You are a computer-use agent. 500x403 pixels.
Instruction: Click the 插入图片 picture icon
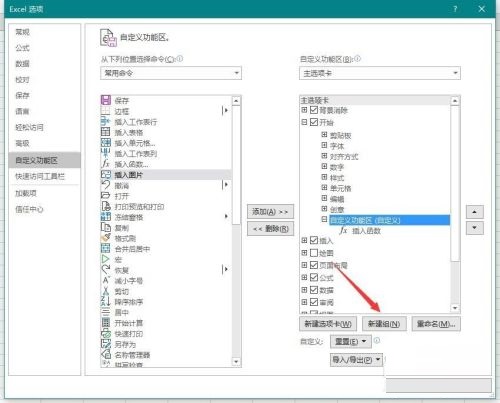tap(106, 174)
